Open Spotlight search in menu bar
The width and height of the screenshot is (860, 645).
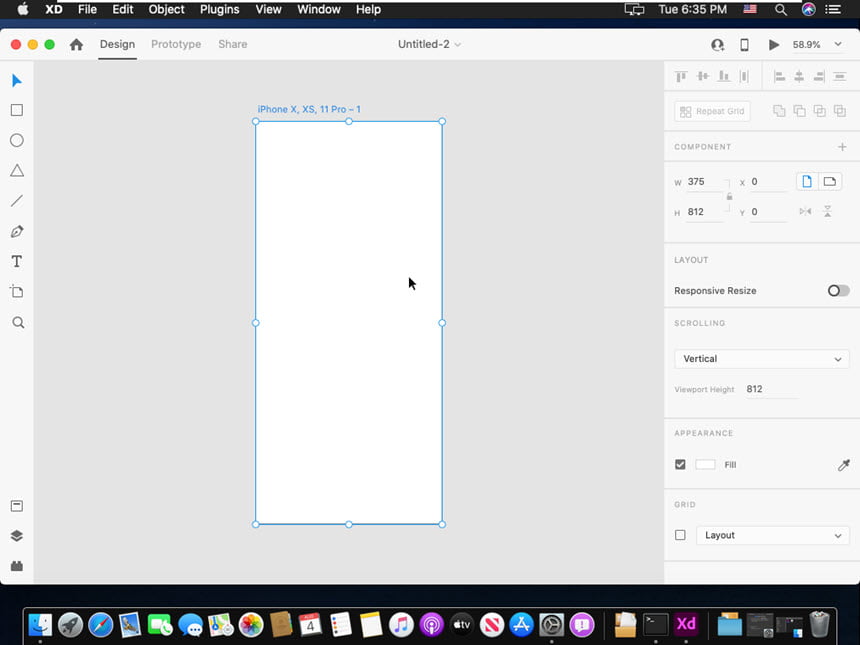pyautogui.click(x=780, y=9)
